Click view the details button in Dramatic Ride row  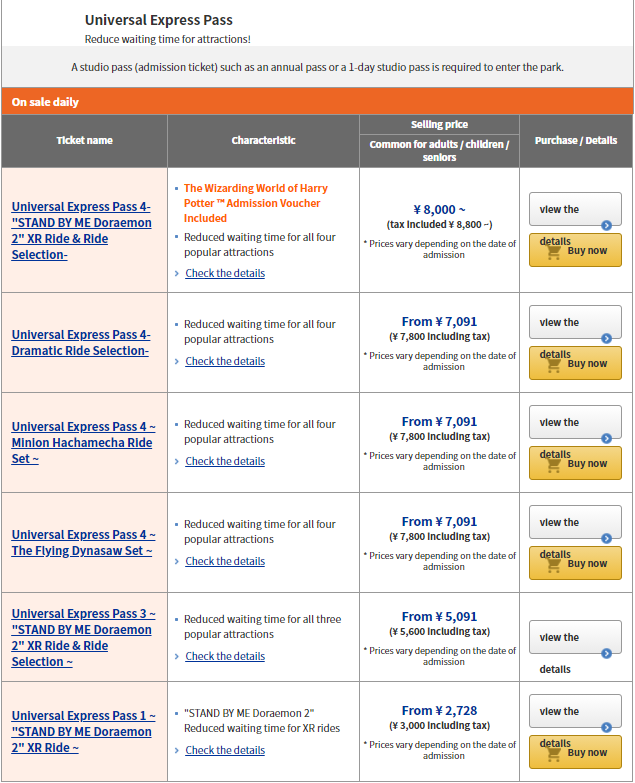(575, 323)
